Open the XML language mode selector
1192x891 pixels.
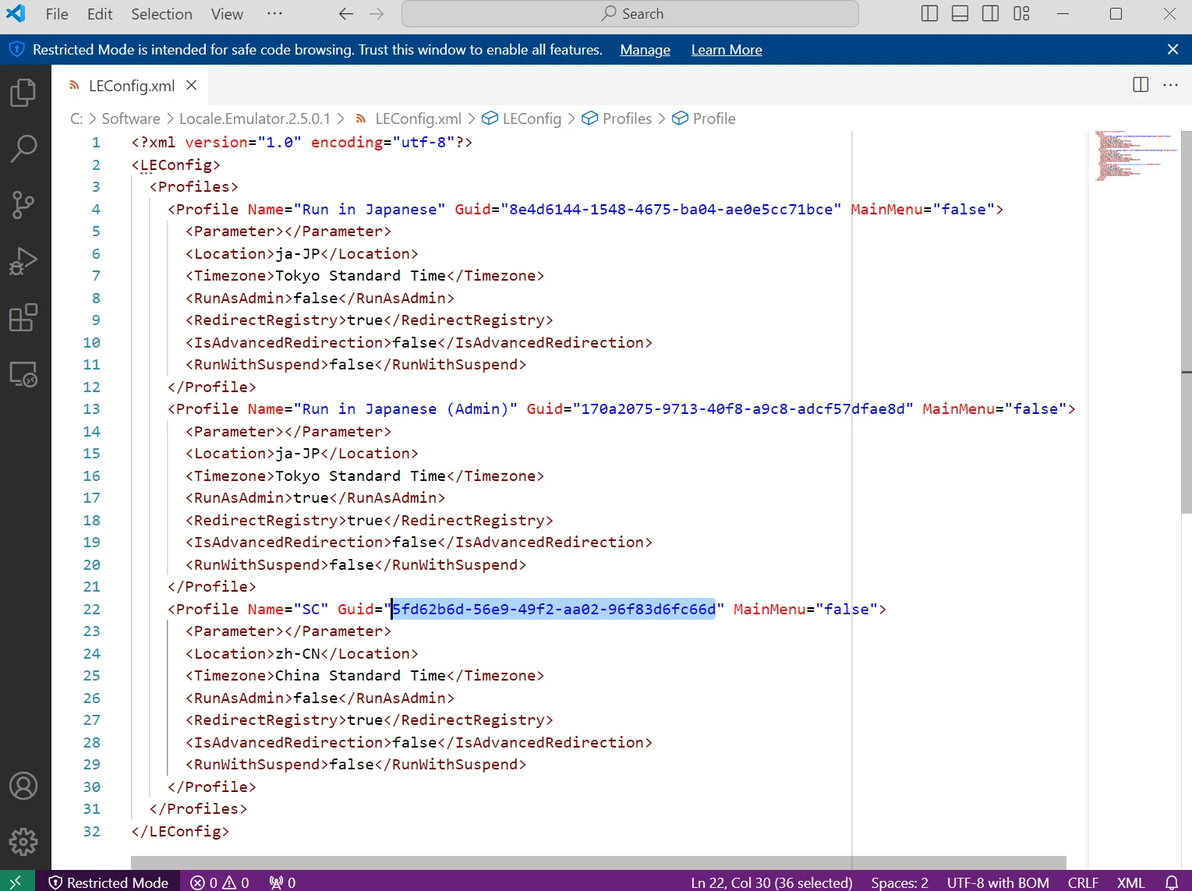click(1130, 883)
